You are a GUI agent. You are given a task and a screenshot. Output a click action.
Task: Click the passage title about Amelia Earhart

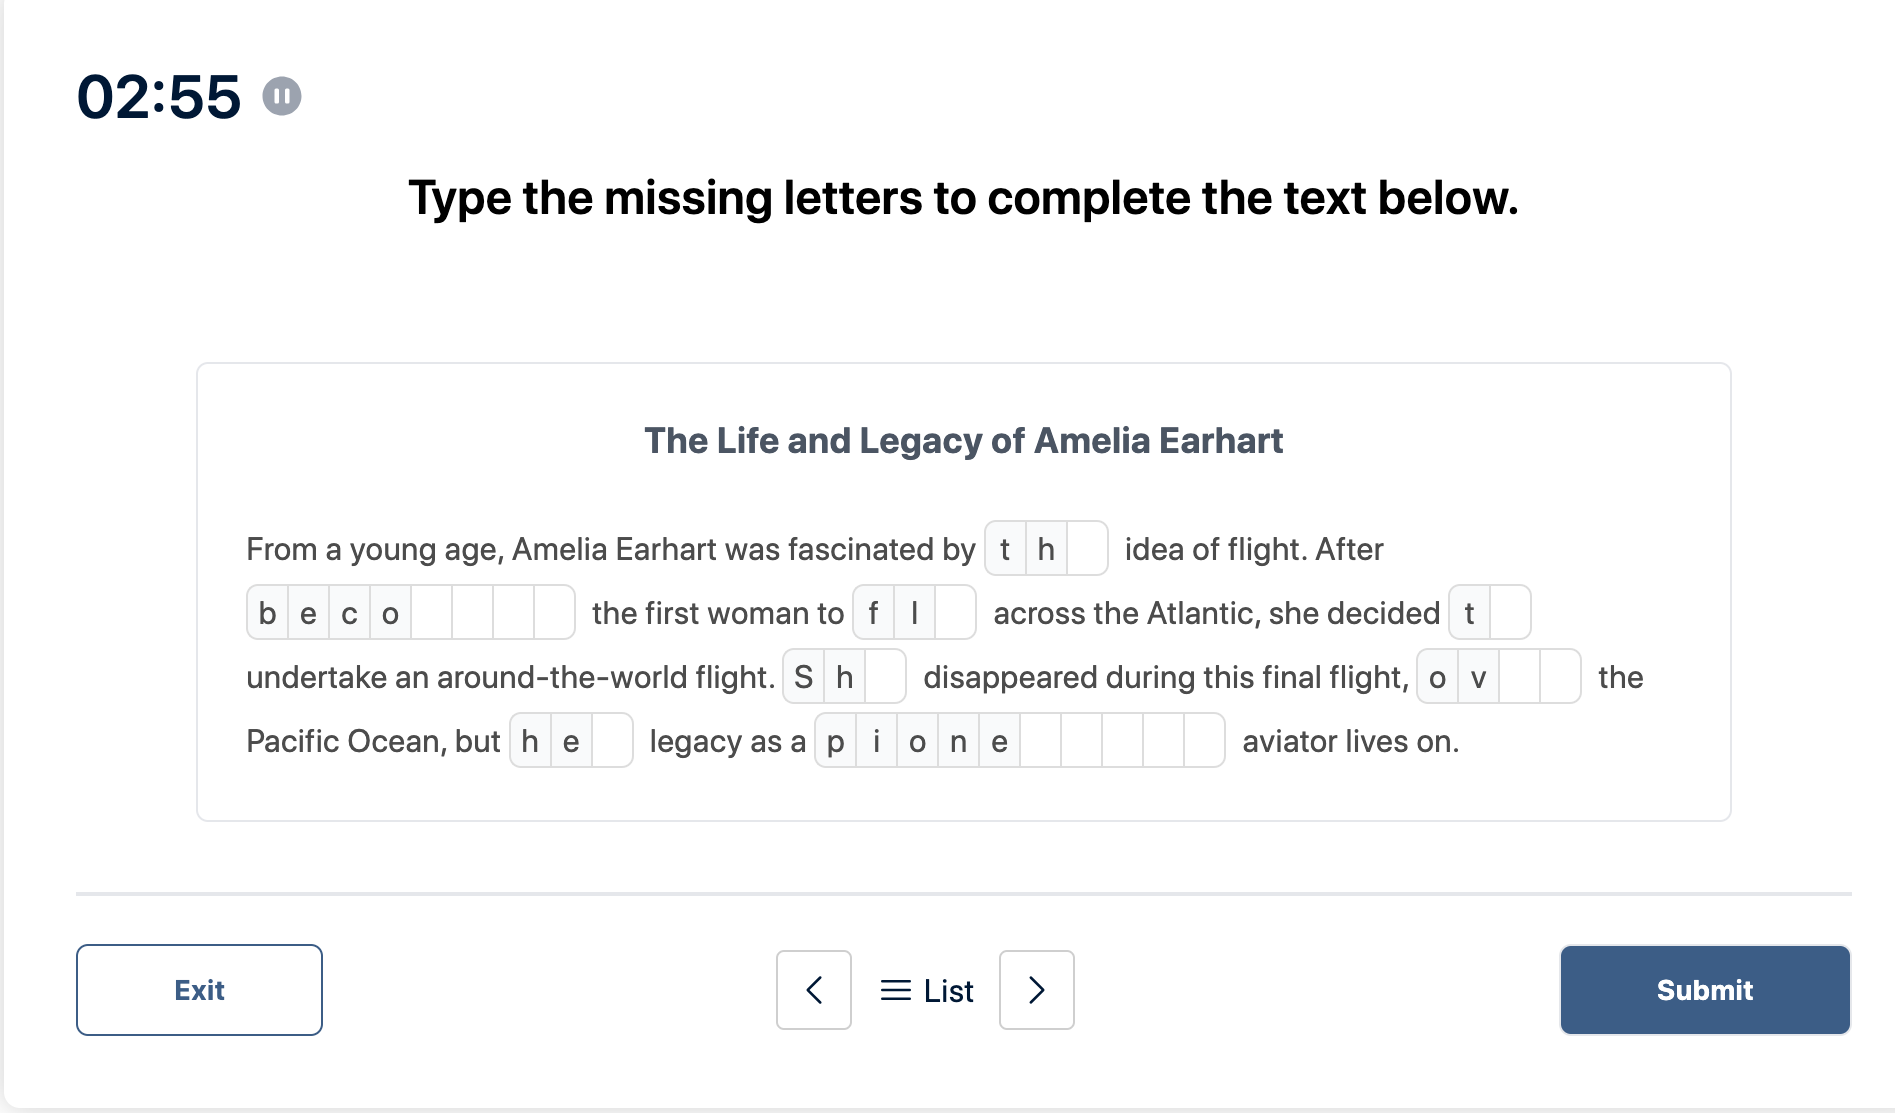pos(963,441)
